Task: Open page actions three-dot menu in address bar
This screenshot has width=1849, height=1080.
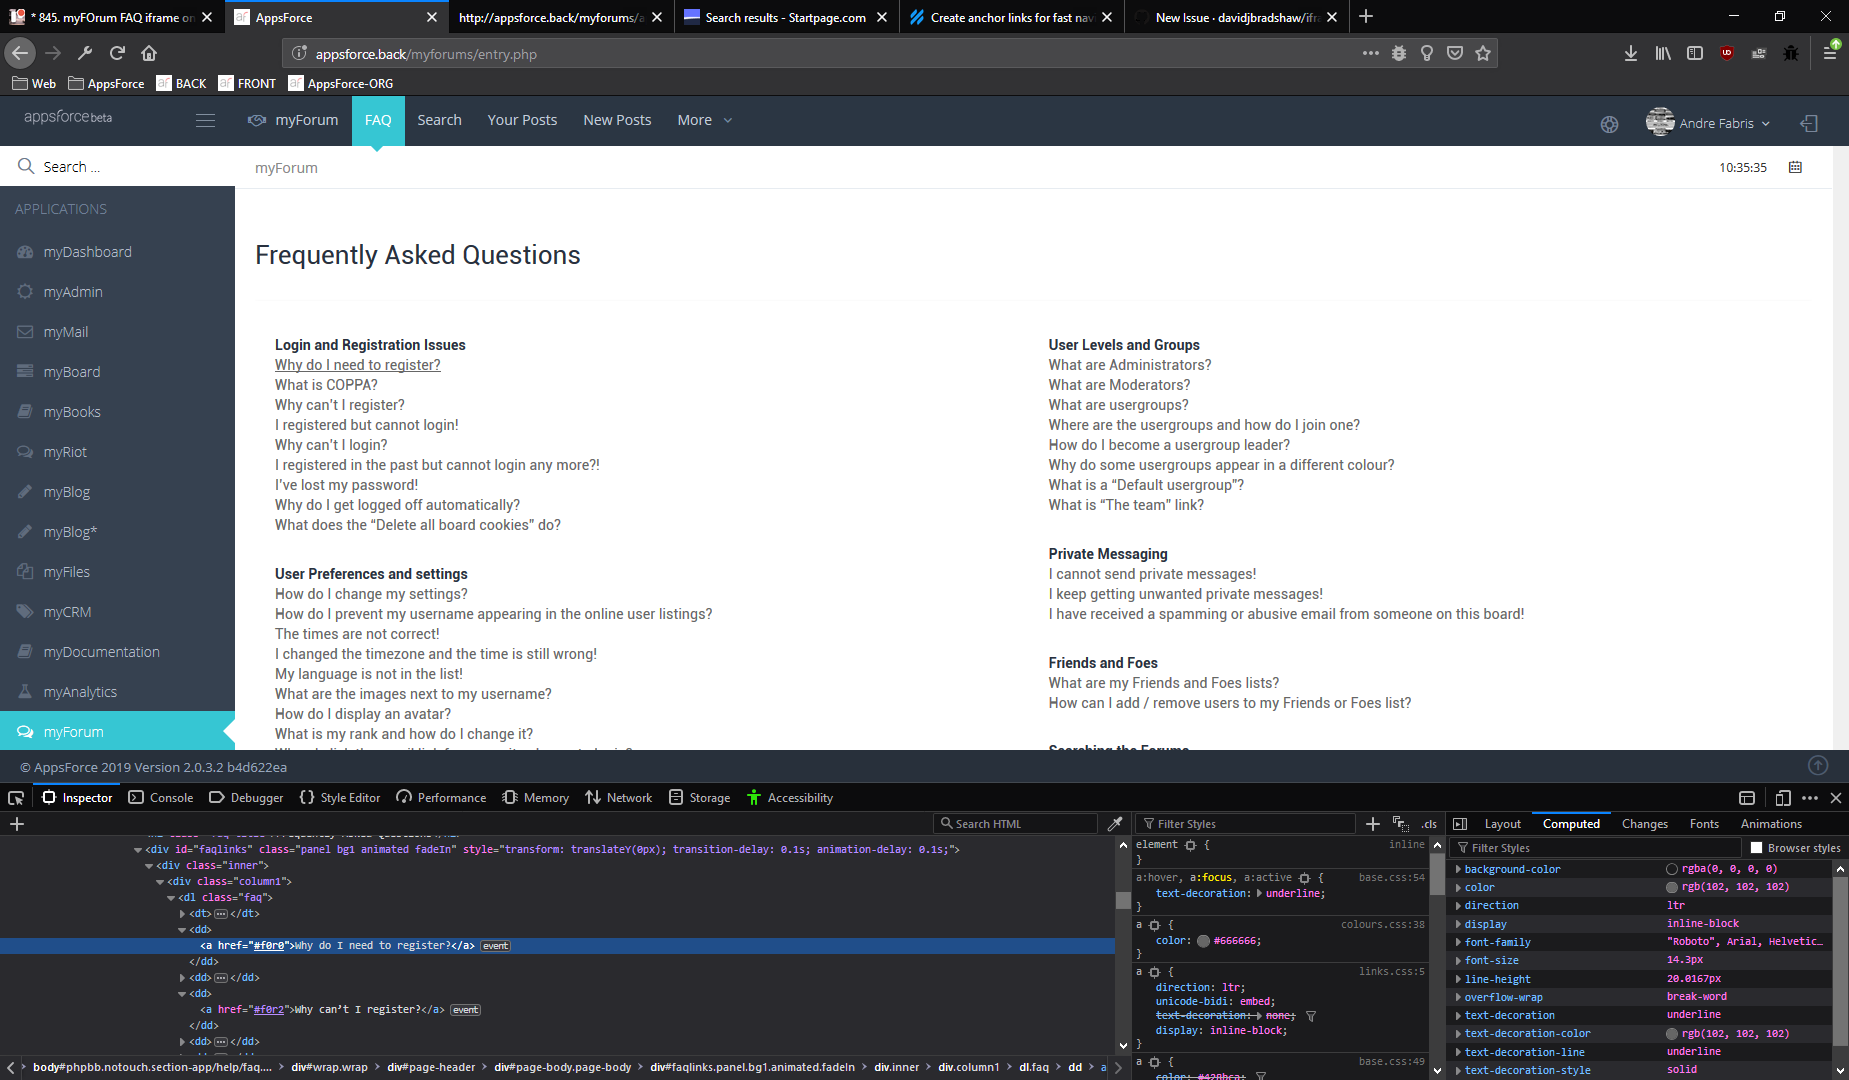Action: 1371,53
